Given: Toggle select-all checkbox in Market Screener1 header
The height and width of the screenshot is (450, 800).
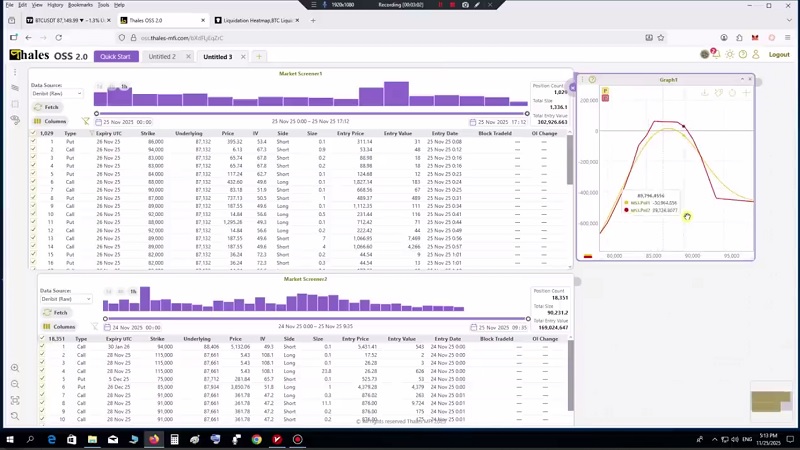Looking at the screenshot, I should click(33, 133).
